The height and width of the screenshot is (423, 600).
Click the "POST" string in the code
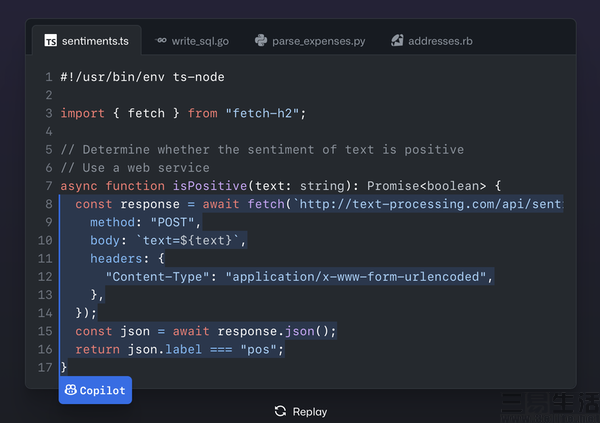click(176, 222)
